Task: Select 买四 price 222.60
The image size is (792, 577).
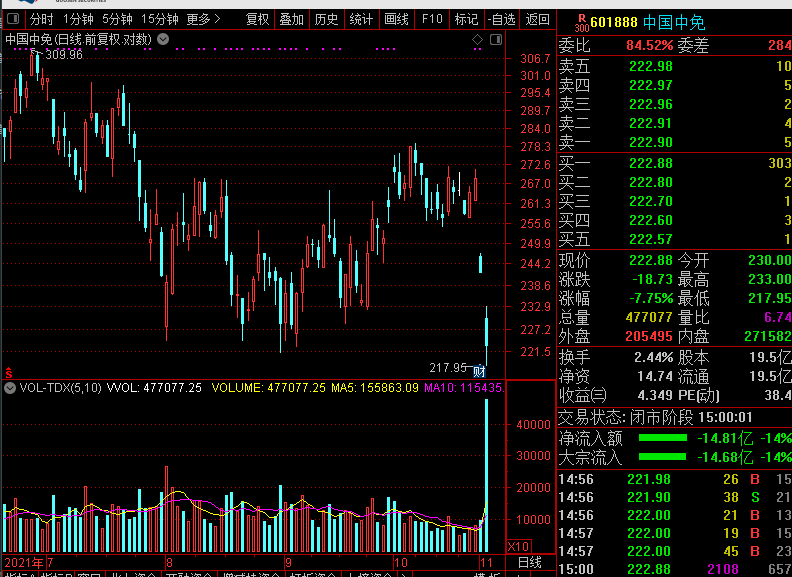Action: [x=651, y=220]
